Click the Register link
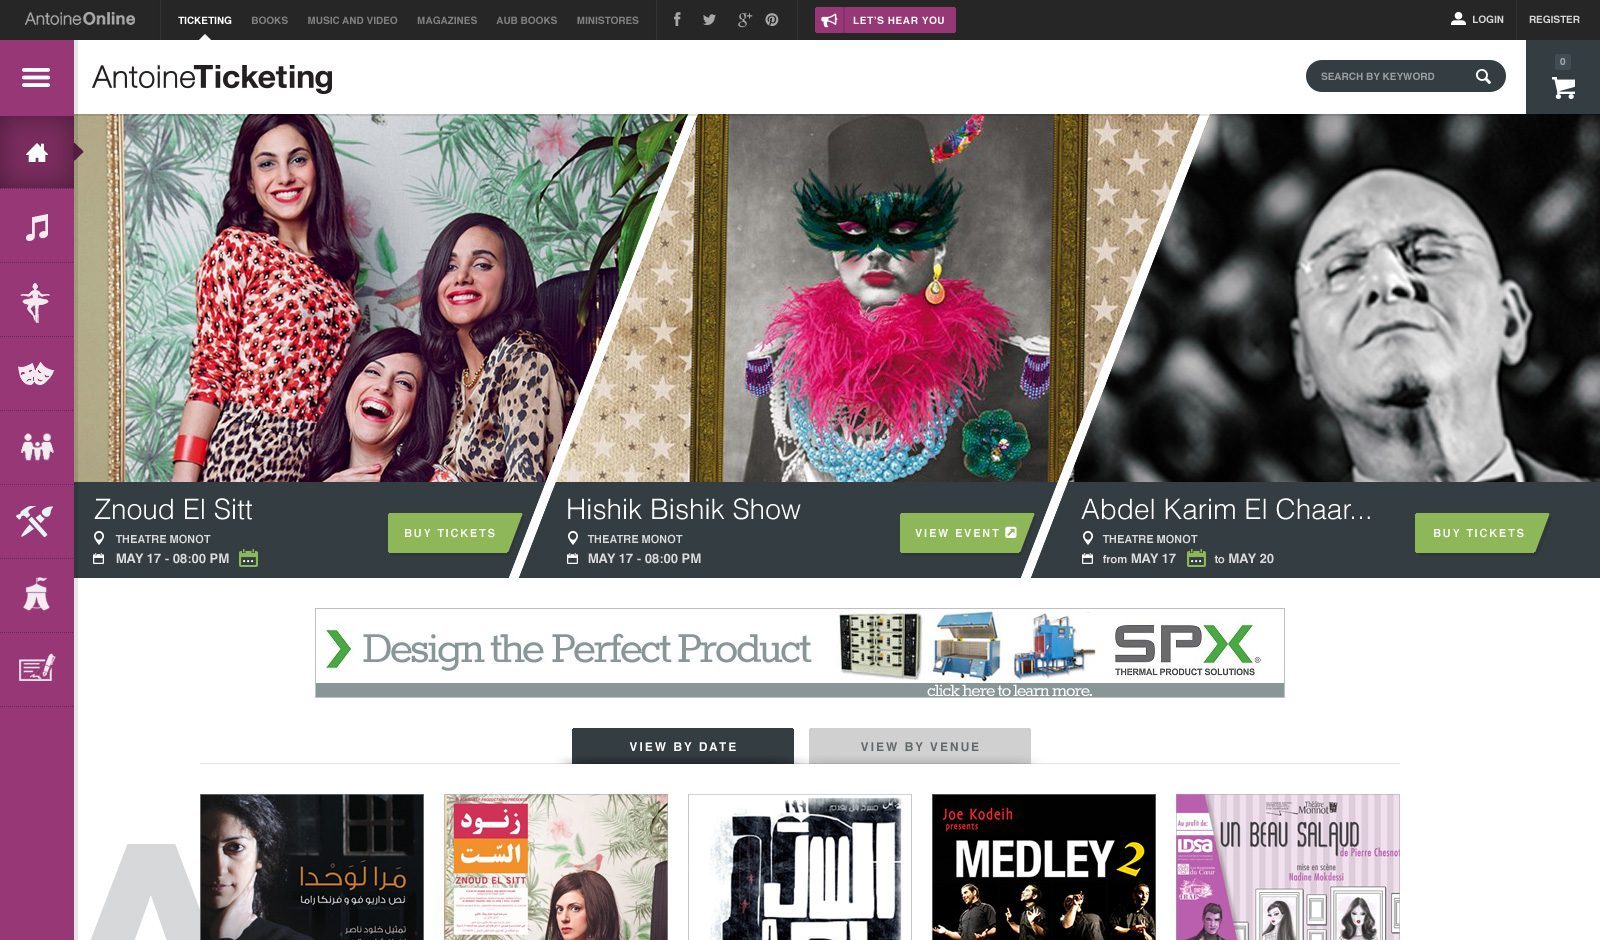Screen dimensions: 1600x940 pos(1554,19)
